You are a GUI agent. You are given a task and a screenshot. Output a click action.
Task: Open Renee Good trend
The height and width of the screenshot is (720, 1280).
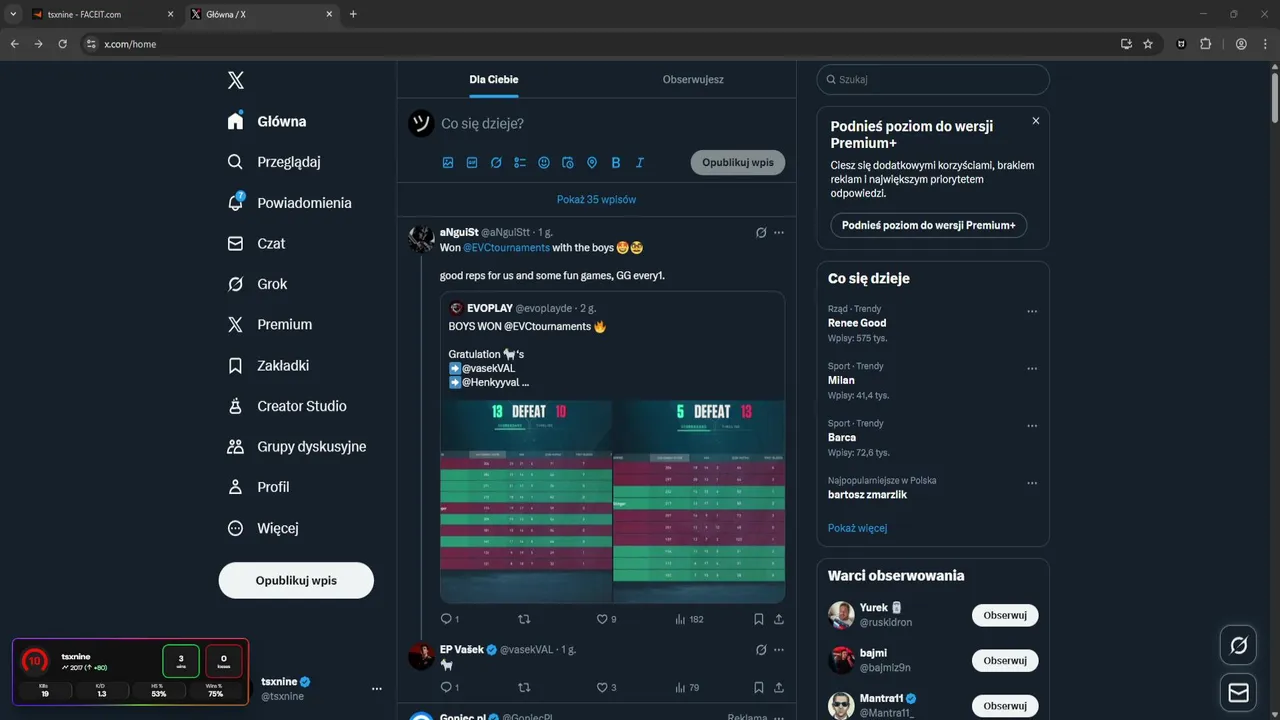click(857, 323)
